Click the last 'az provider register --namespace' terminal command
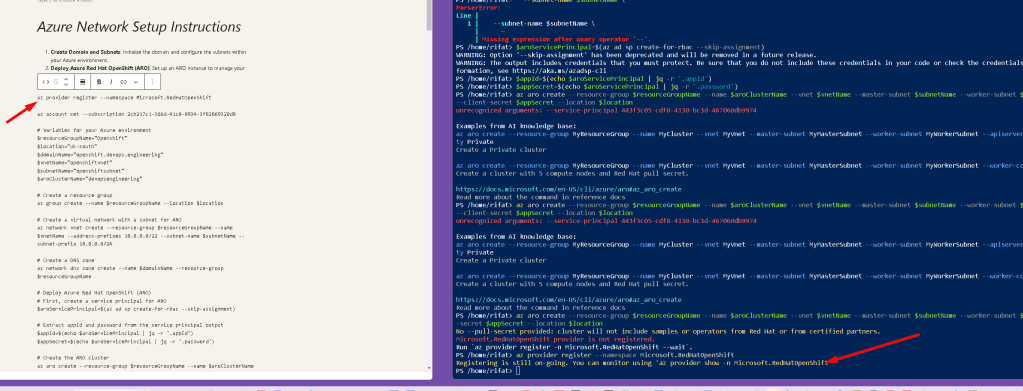The width and height of the screenshot is (1023, 391). pyautogui.click(x=624, y=354)
